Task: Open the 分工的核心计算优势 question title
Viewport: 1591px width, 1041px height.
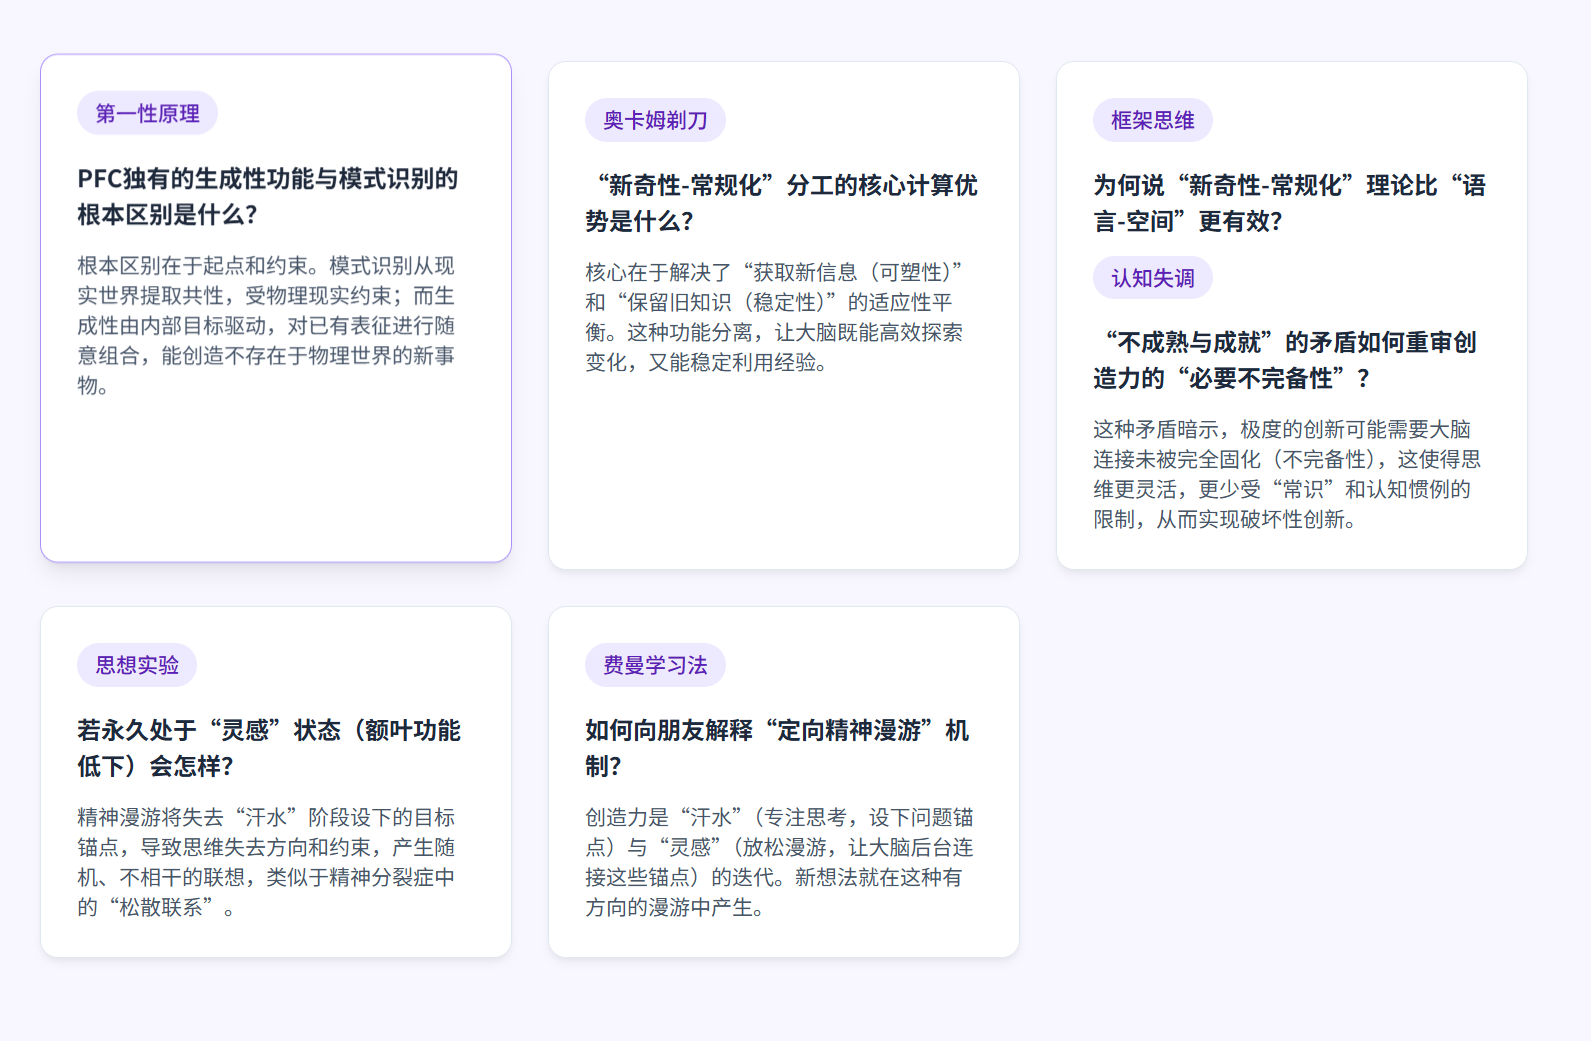Action: click(x=781, y=203)
